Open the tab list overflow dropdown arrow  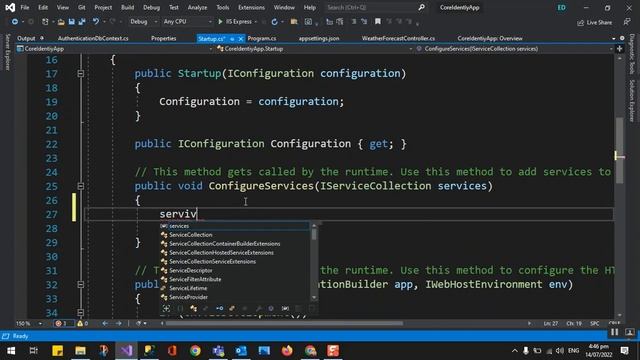pyautogui.click(x=613, y=38)
